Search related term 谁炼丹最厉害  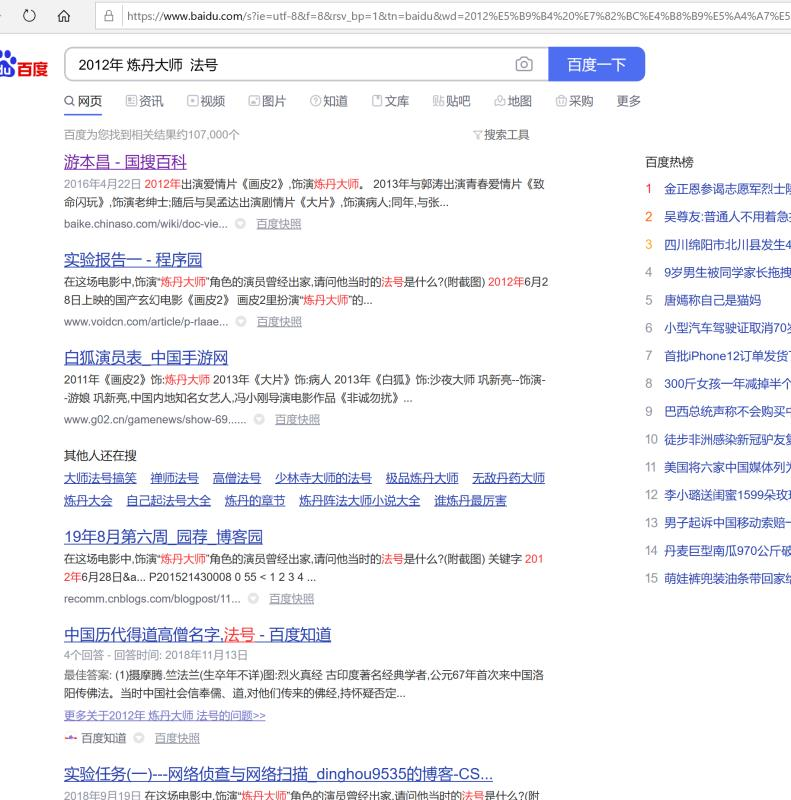[x=470, y=501]
